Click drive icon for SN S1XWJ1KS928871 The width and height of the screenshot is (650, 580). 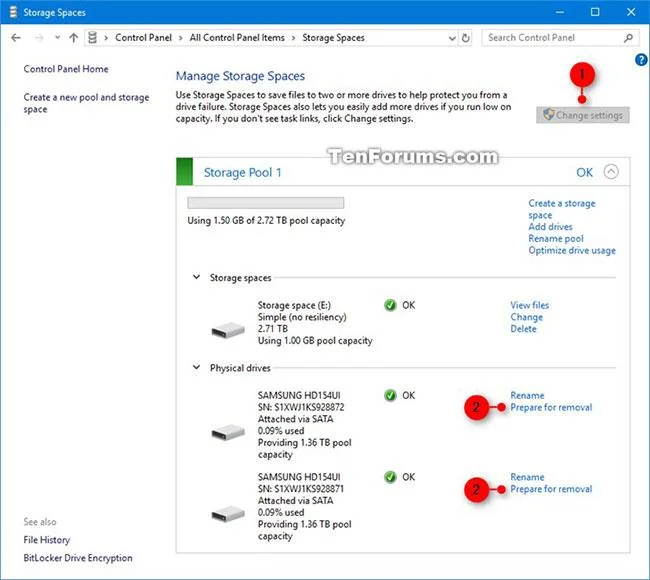[228, 514]
